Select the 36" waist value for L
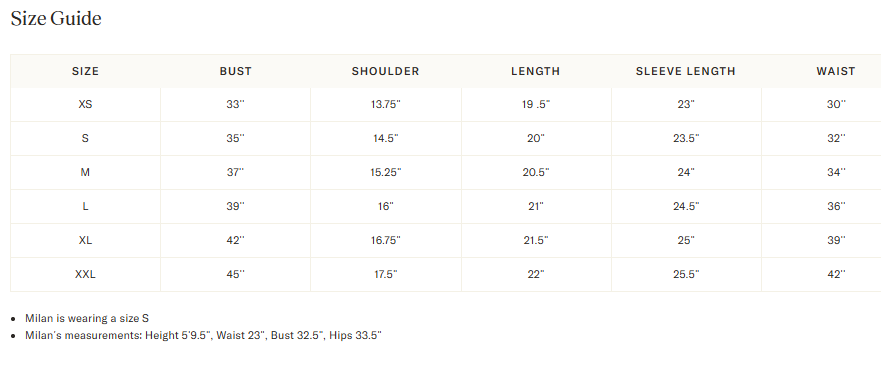The width and height of the screenshot is (881, 374). pos(836,206)
